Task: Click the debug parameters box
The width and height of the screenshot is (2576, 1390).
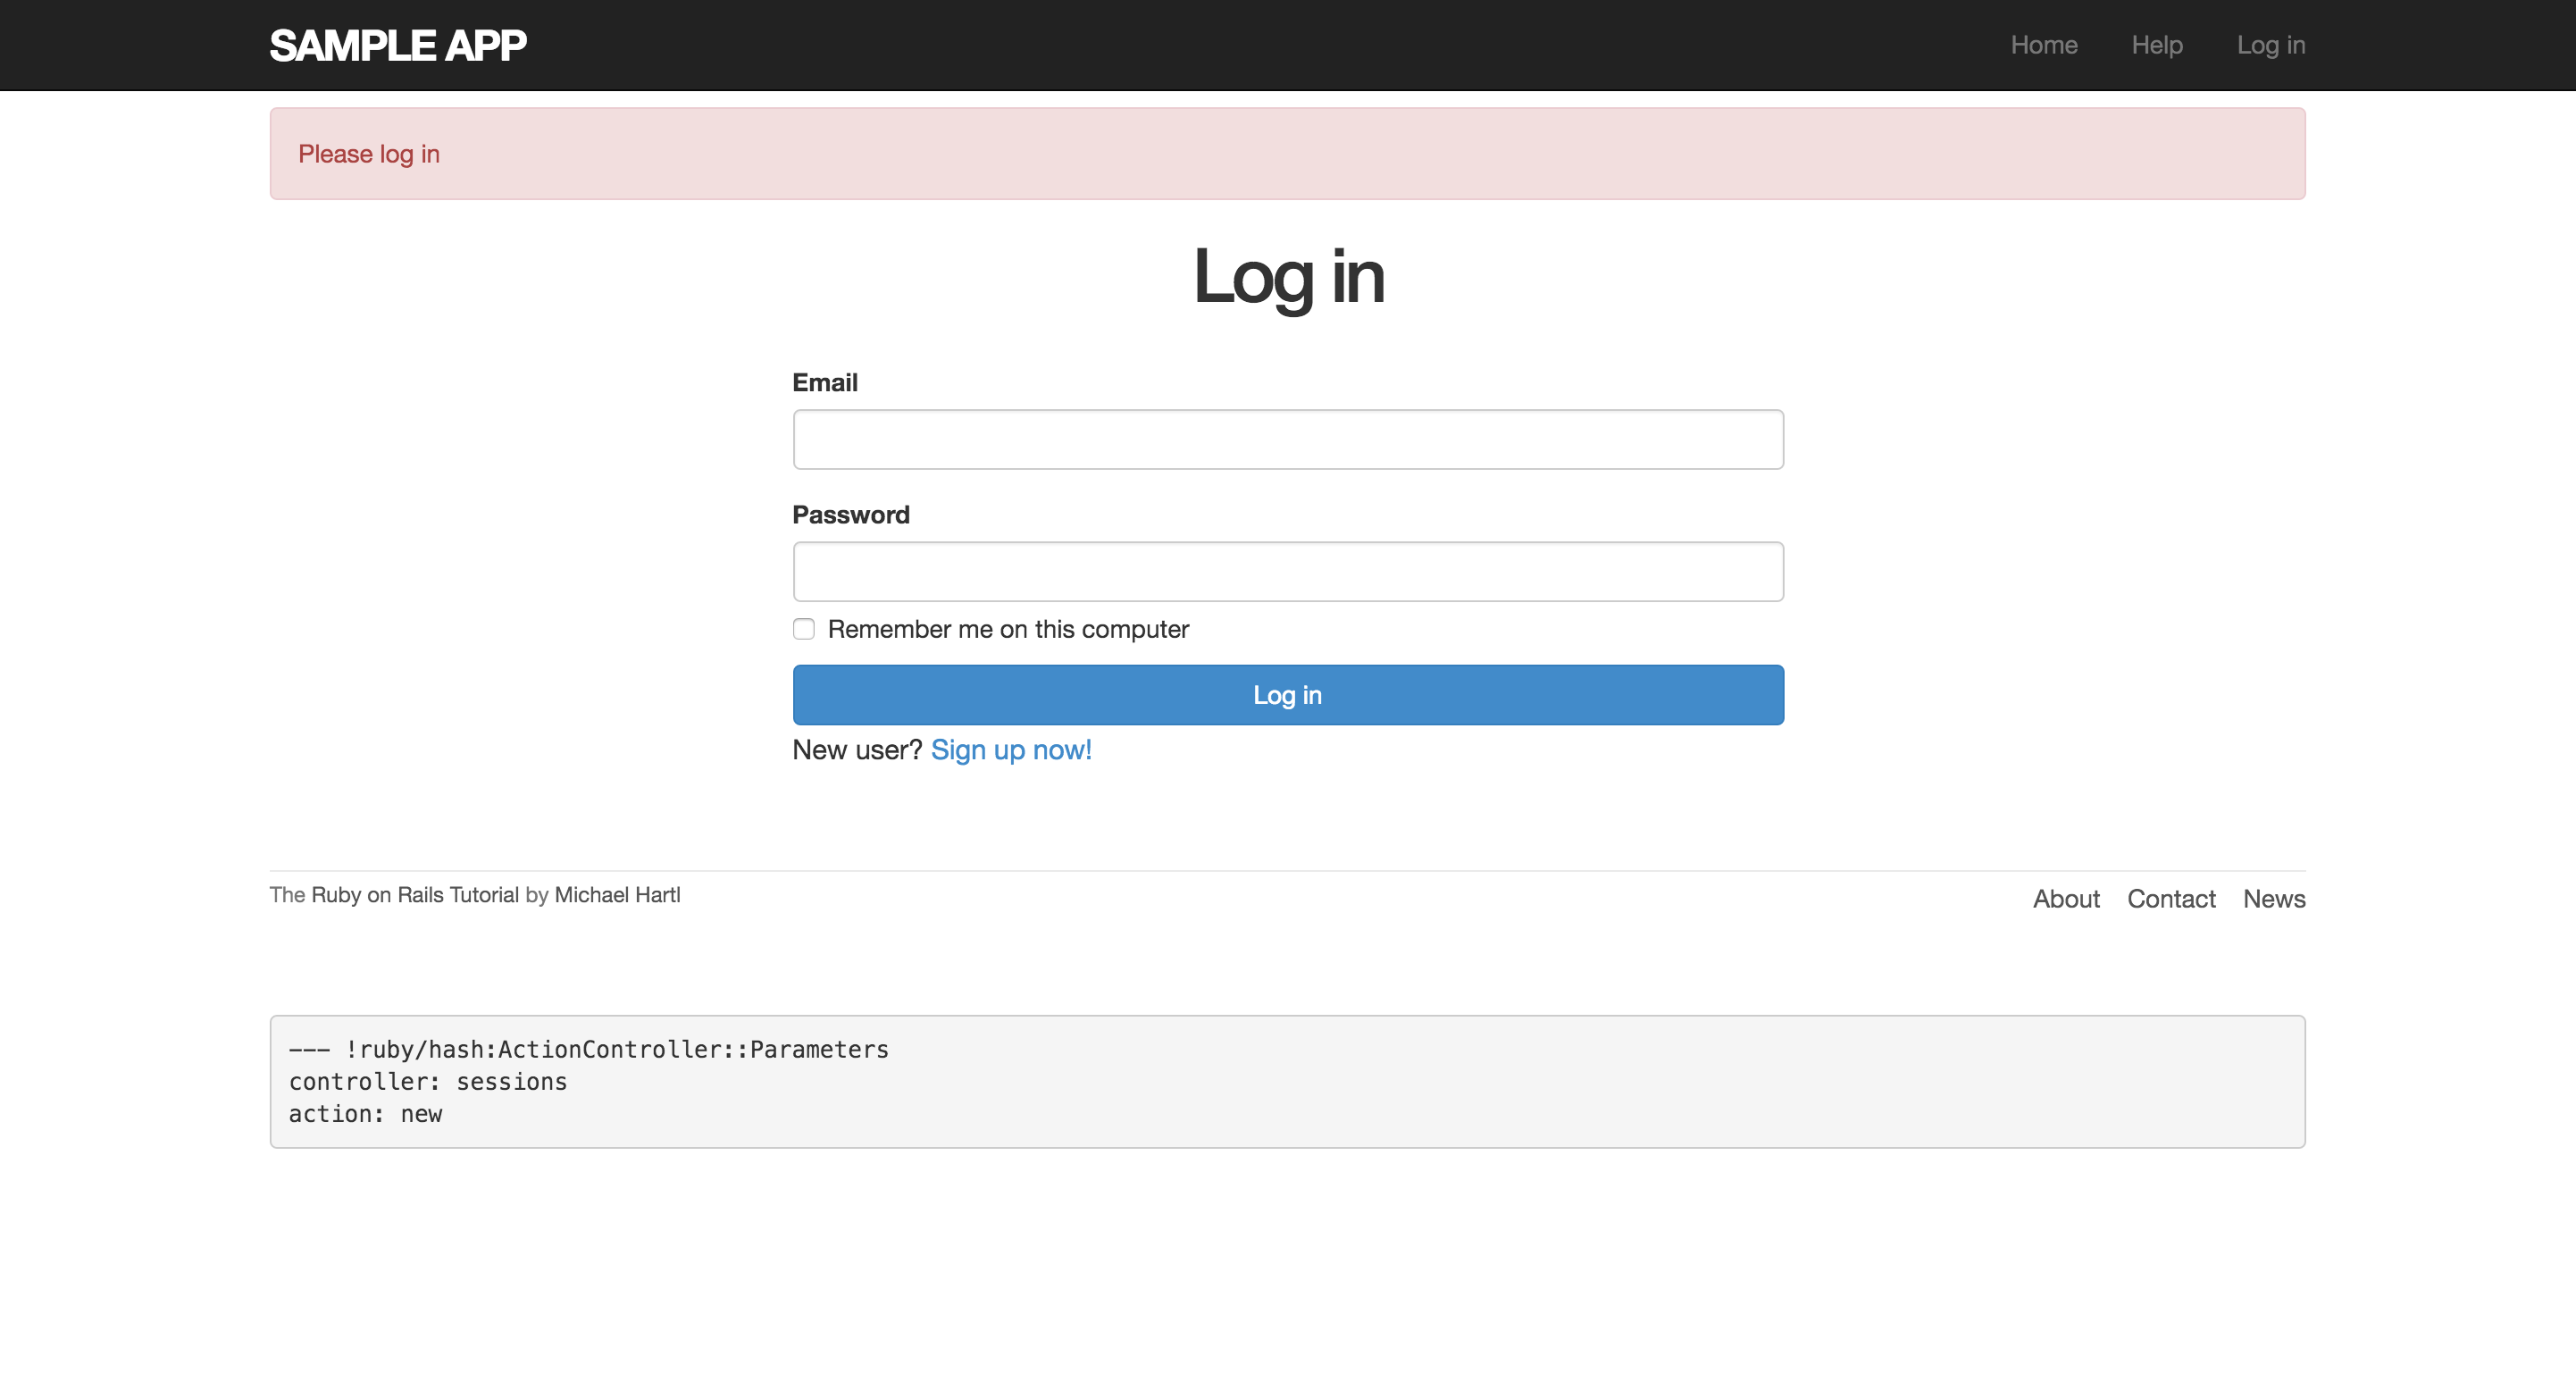Action: pyautogui.click(x=1287, y=1081)
